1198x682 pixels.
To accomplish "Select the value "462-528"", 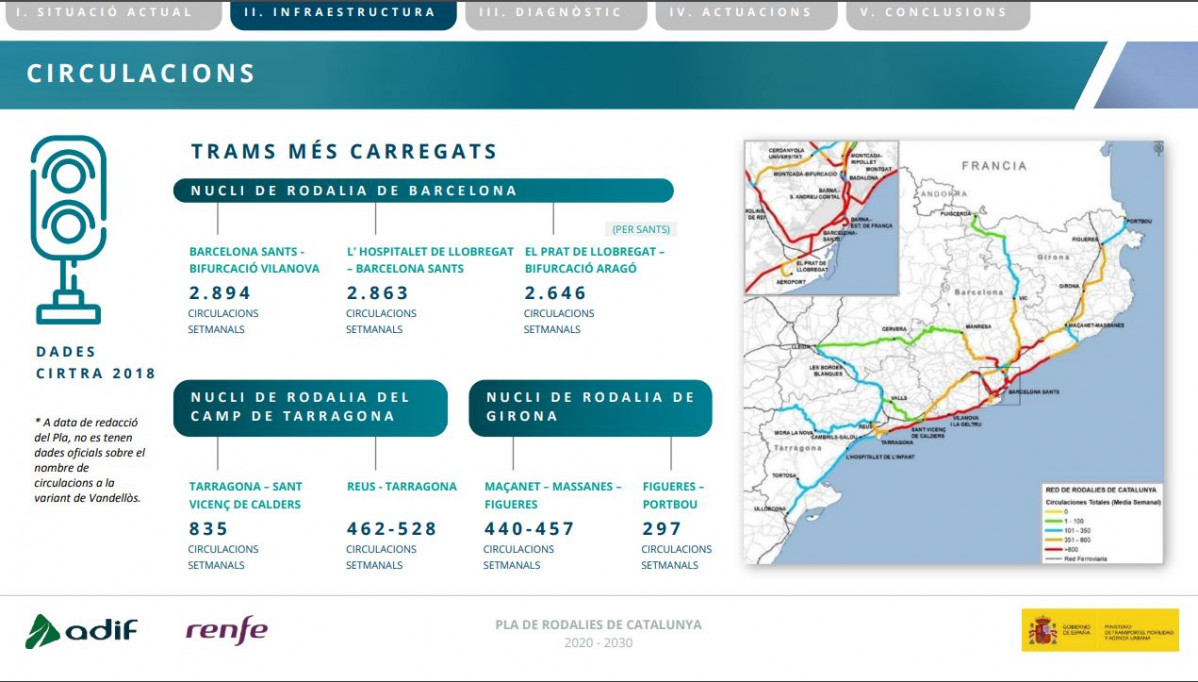I will [x=392, y=528].
